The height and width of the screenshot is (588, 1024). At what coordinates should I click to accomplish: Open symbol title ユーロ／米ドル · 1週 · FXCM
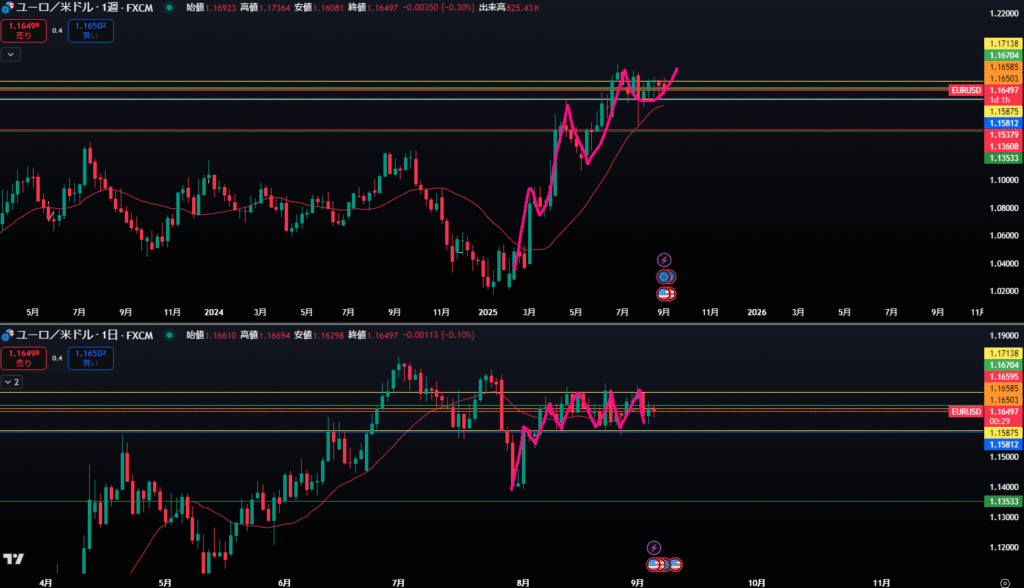pyautogui.click(x=84, y=8)
